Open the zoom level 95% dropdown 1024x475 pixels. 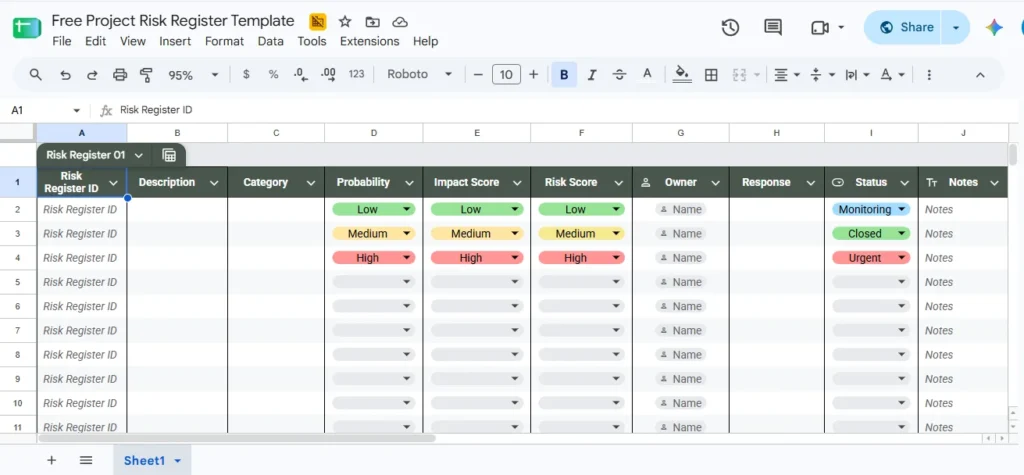[x=193, y=75]
